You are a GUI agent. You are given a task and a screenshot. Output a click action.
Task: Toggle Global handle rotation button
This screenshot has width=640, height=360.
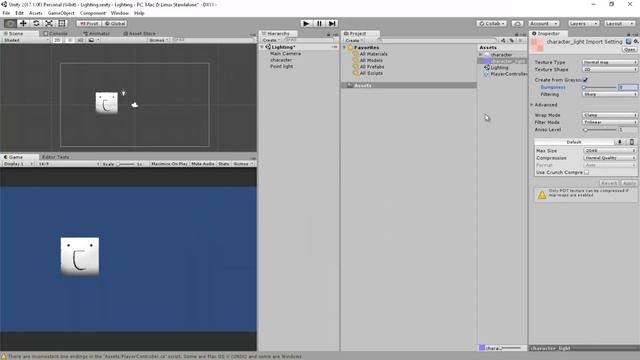point(115,24)
